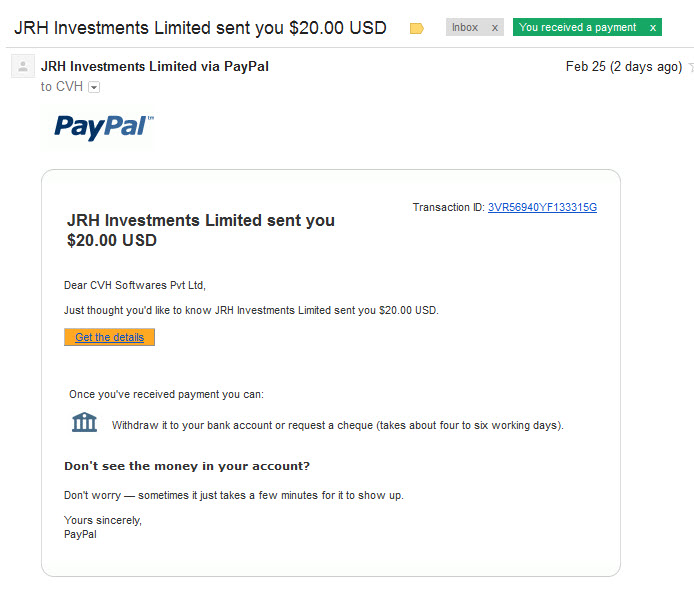Click the yellow importance marker icon
Screen dimensions: 694x599
(416, 29)
